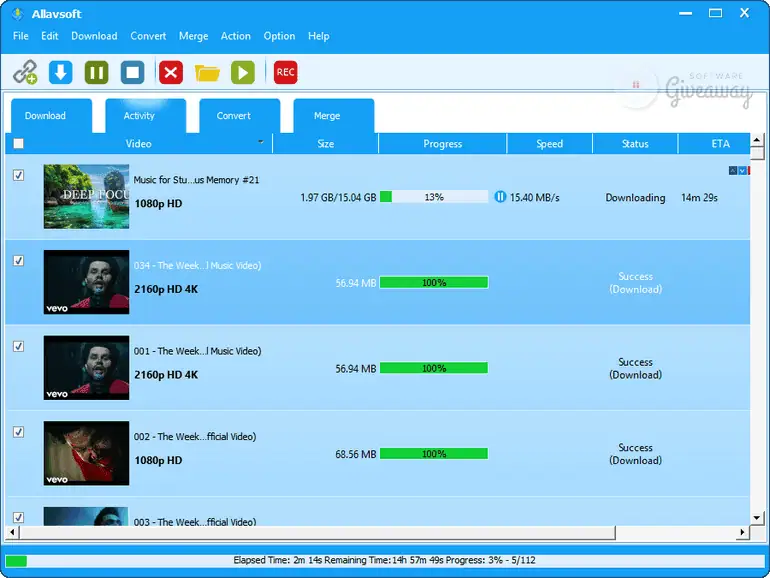The image size is (770, 578).
Task: Sort by ETA column header
Action: (x=715, y=144)
